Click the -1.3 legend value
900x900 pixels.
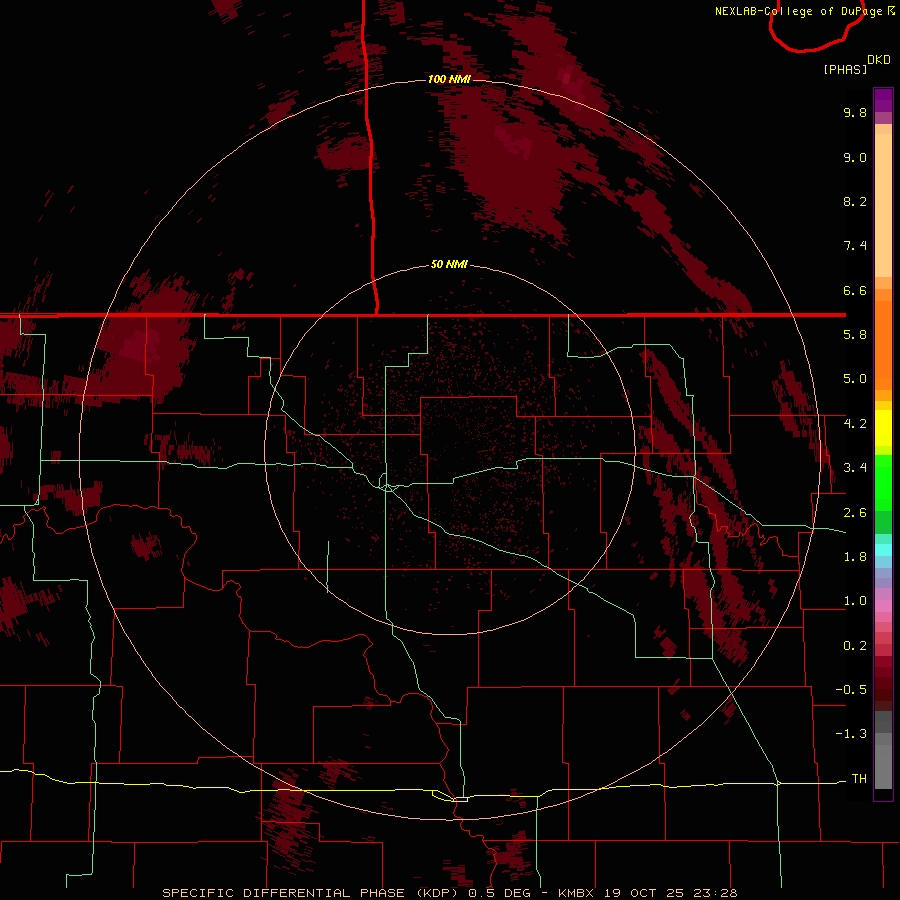(851, 734)
